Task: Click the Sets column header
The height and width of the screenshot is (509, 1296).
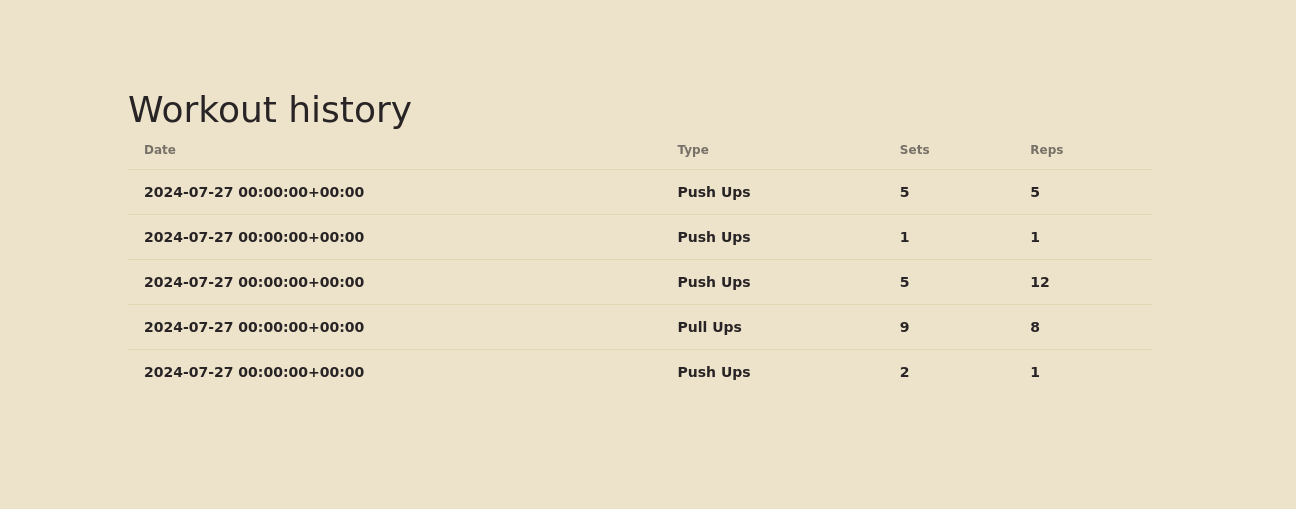Action: tap(914, 150)
